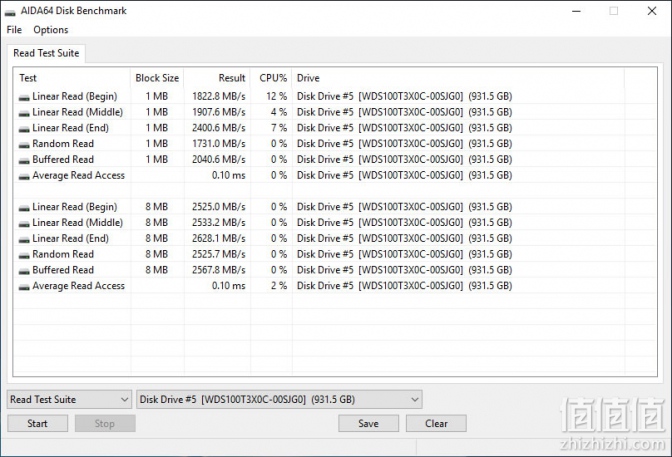Select the 2567.8 MB/s result cell

click(x=219, y=271)
